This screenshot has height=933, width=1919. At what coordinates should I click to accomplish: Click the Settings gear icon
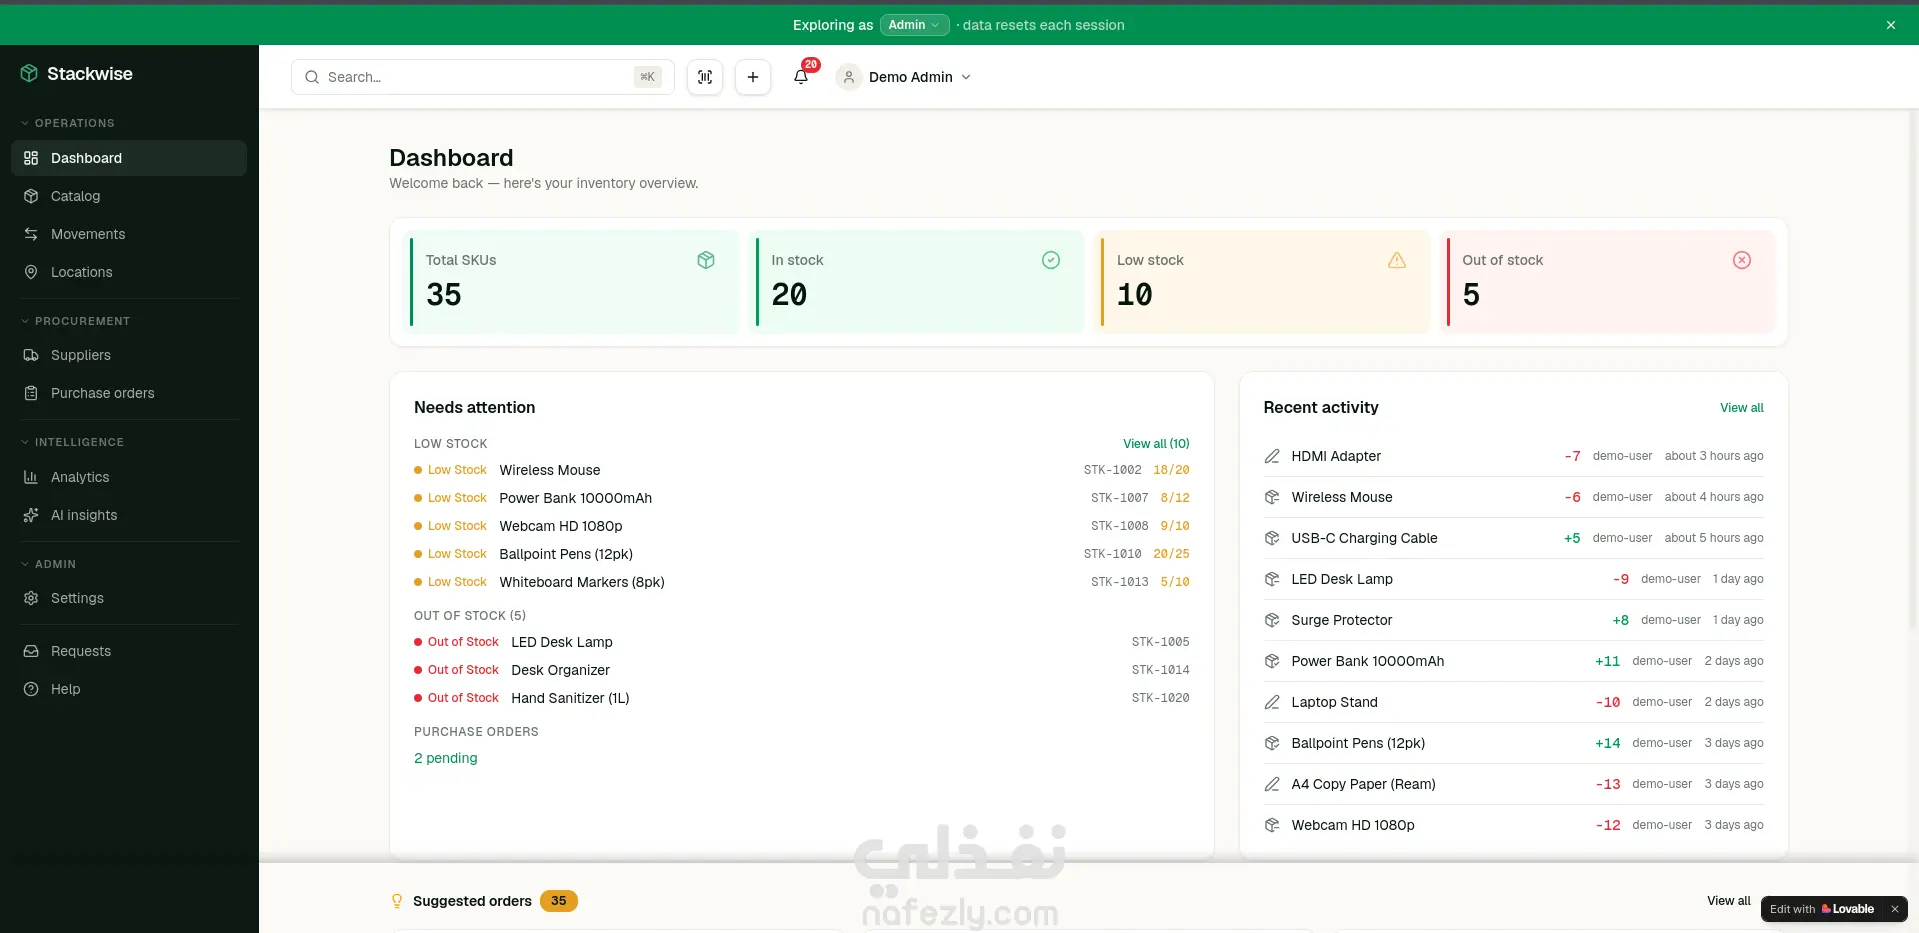[x=31, y=598]
